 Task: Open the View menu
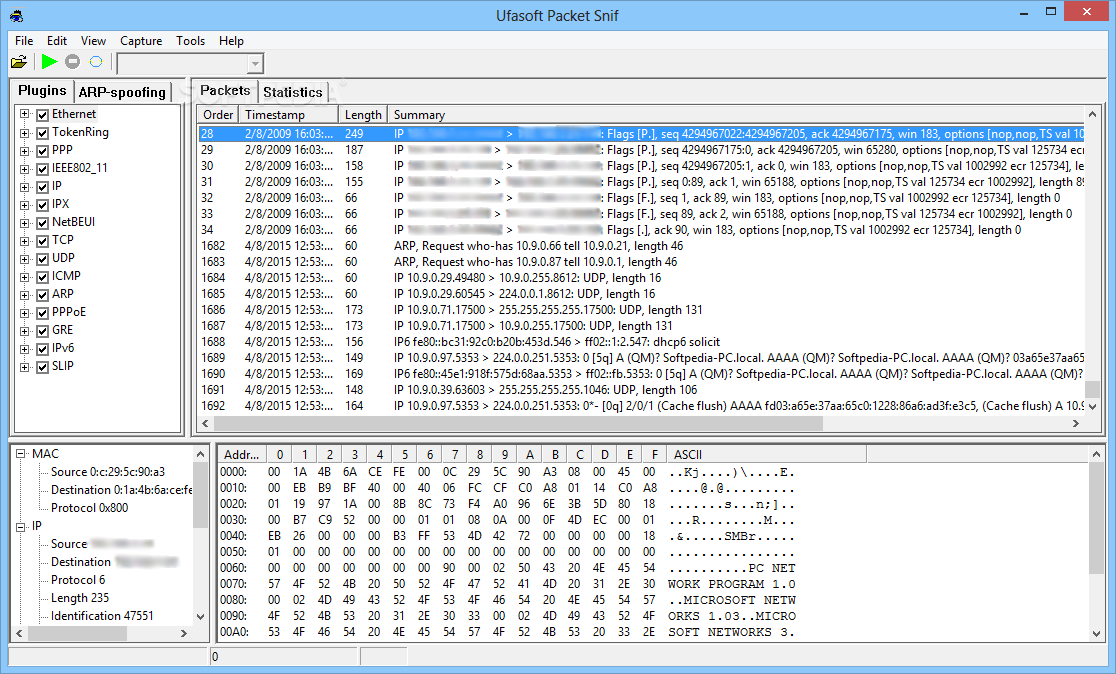(x=93, y=41)
